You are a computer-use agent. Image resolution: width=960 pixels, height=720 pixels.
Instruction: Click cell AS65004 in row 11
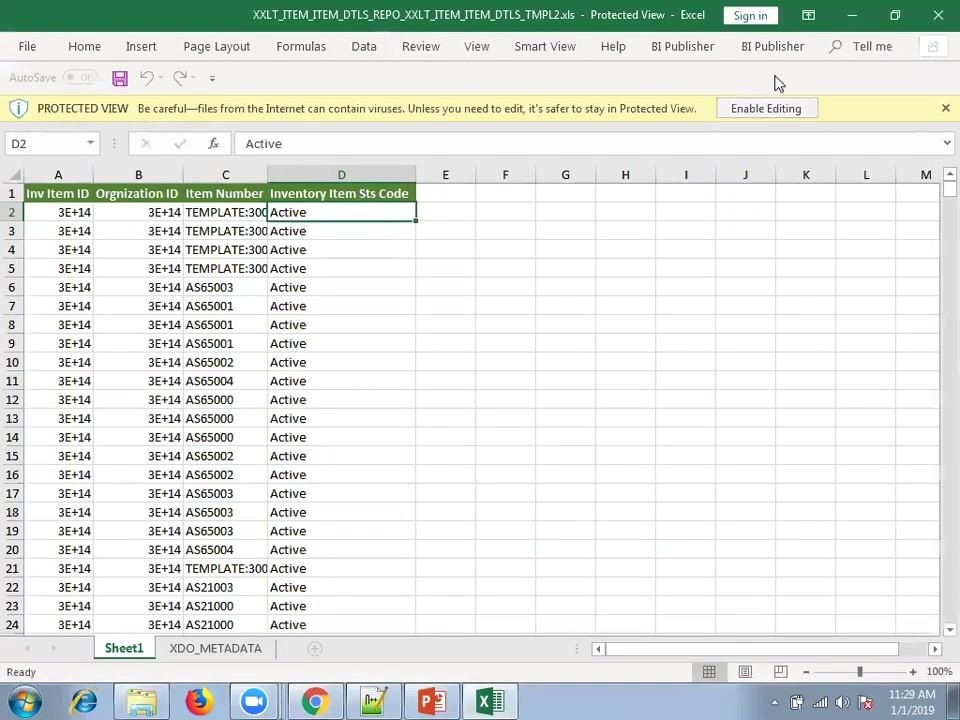225,381
